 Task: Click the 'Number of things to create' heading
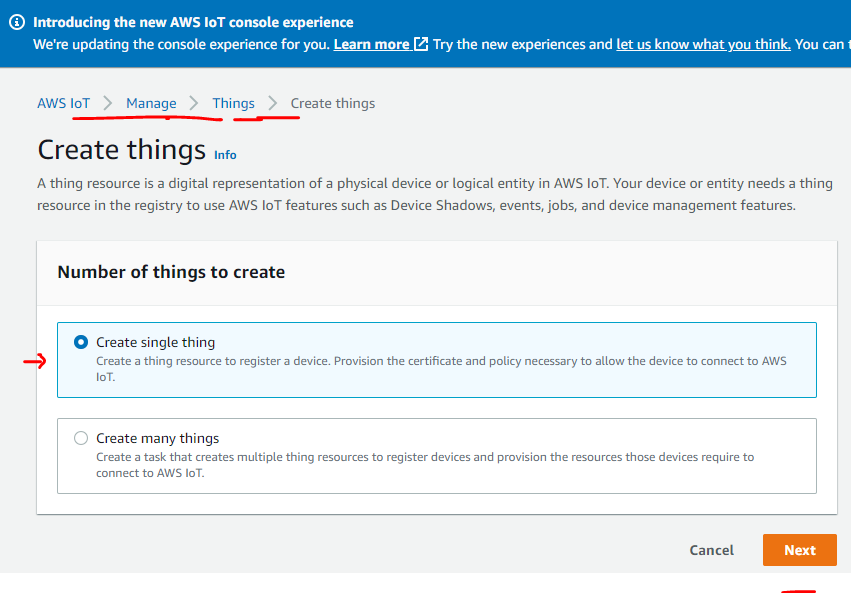171,272
